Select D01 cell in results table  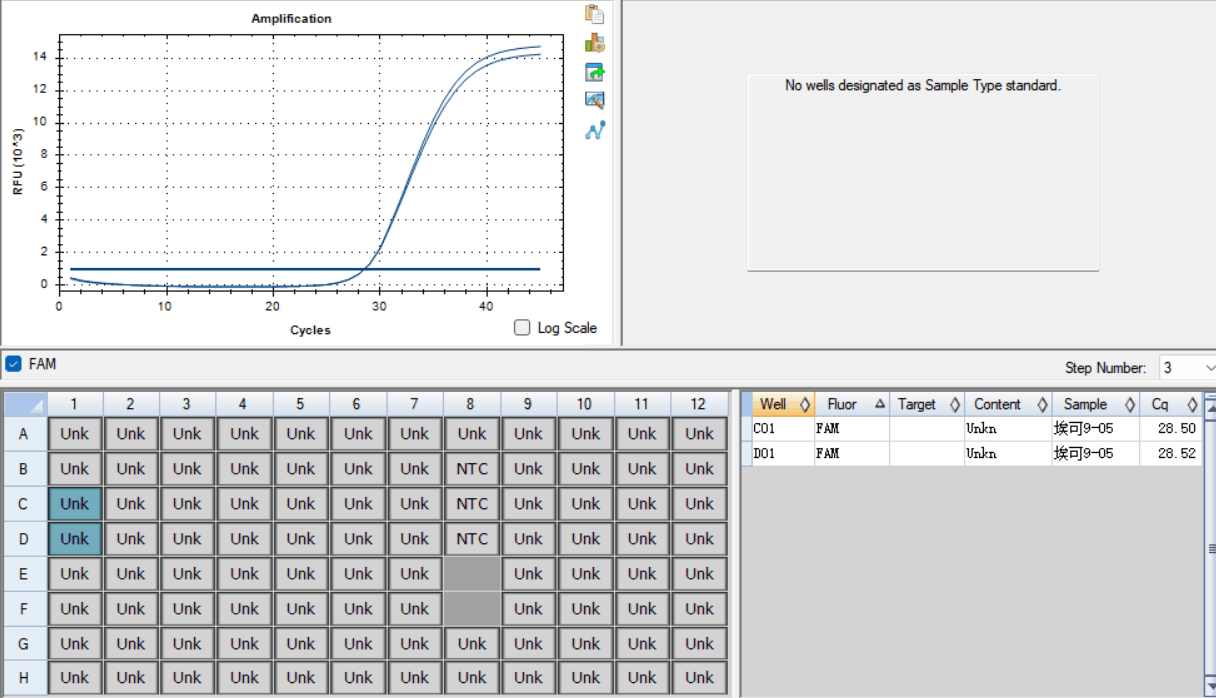[783, 454]
